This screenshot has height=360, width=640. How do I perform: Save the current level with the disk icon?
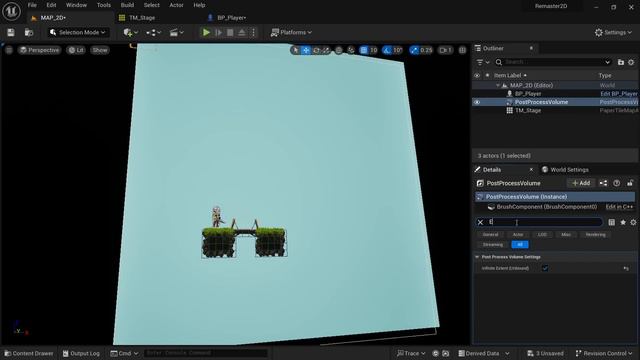[x=11, y=32]
